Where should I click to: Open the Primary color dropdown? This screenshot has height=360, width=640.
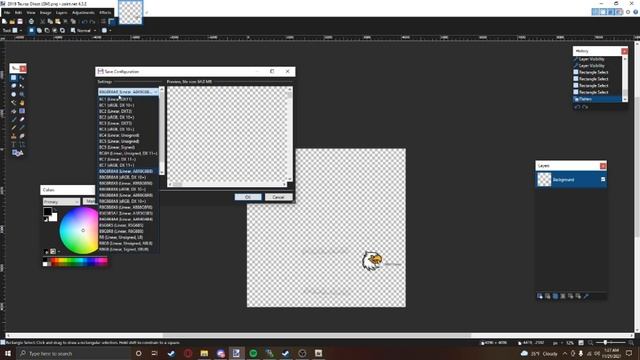61,202
